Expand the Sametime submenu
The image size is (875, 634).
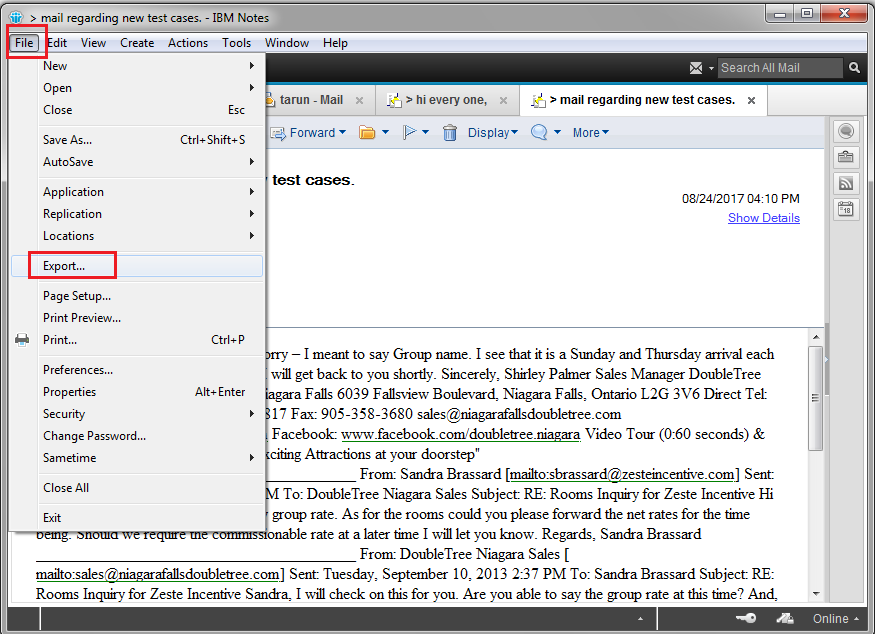(137, 458)
